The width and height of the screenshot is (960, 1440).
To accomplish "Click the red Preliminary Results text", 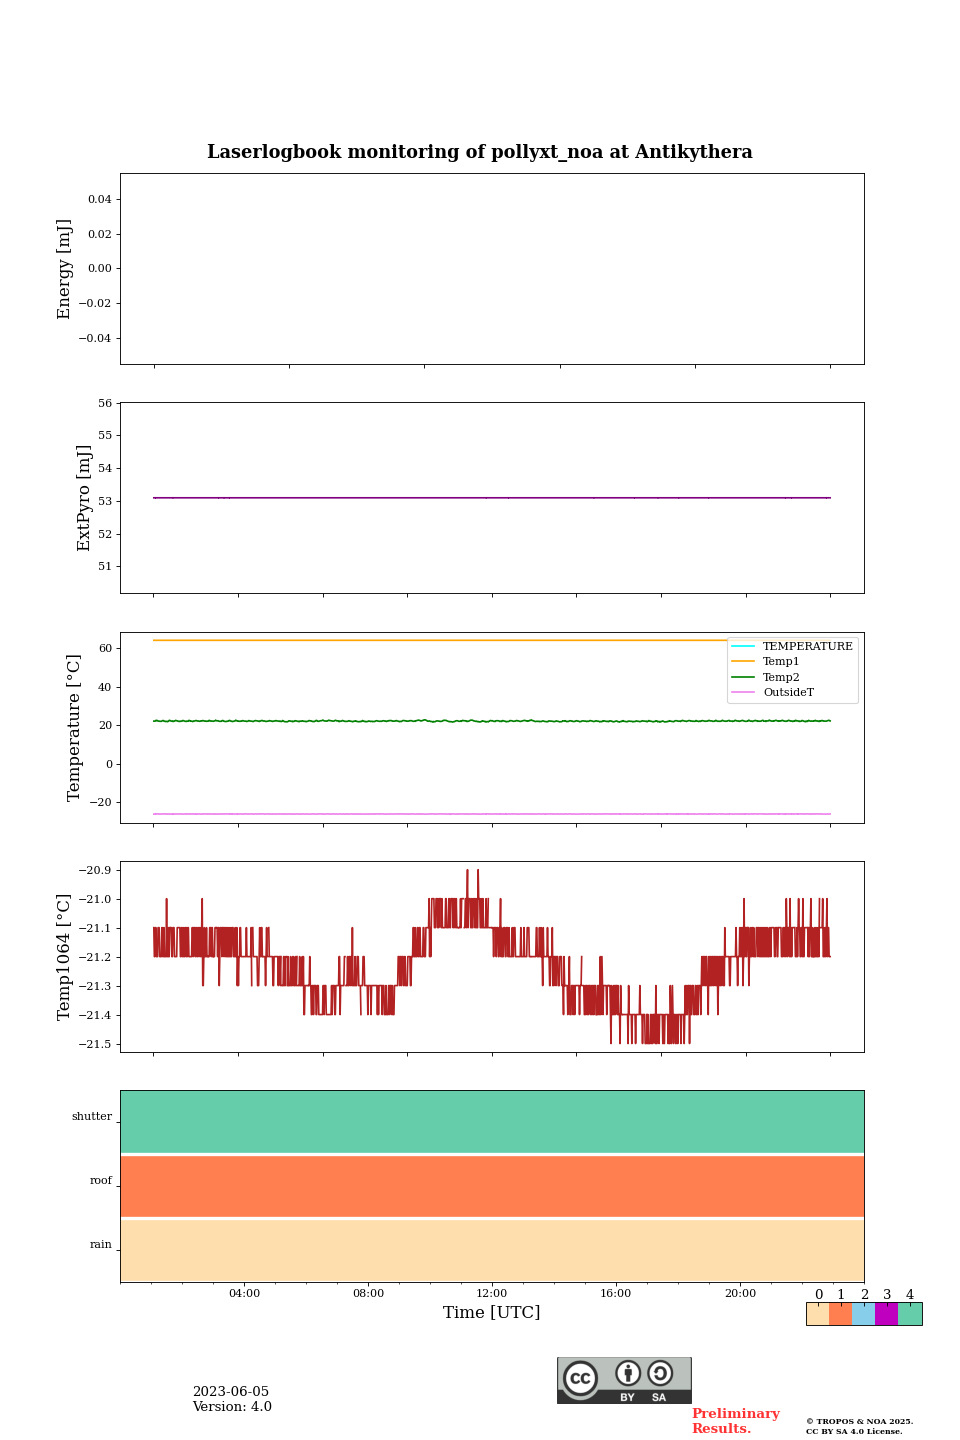I will [x=735, y=1421].
